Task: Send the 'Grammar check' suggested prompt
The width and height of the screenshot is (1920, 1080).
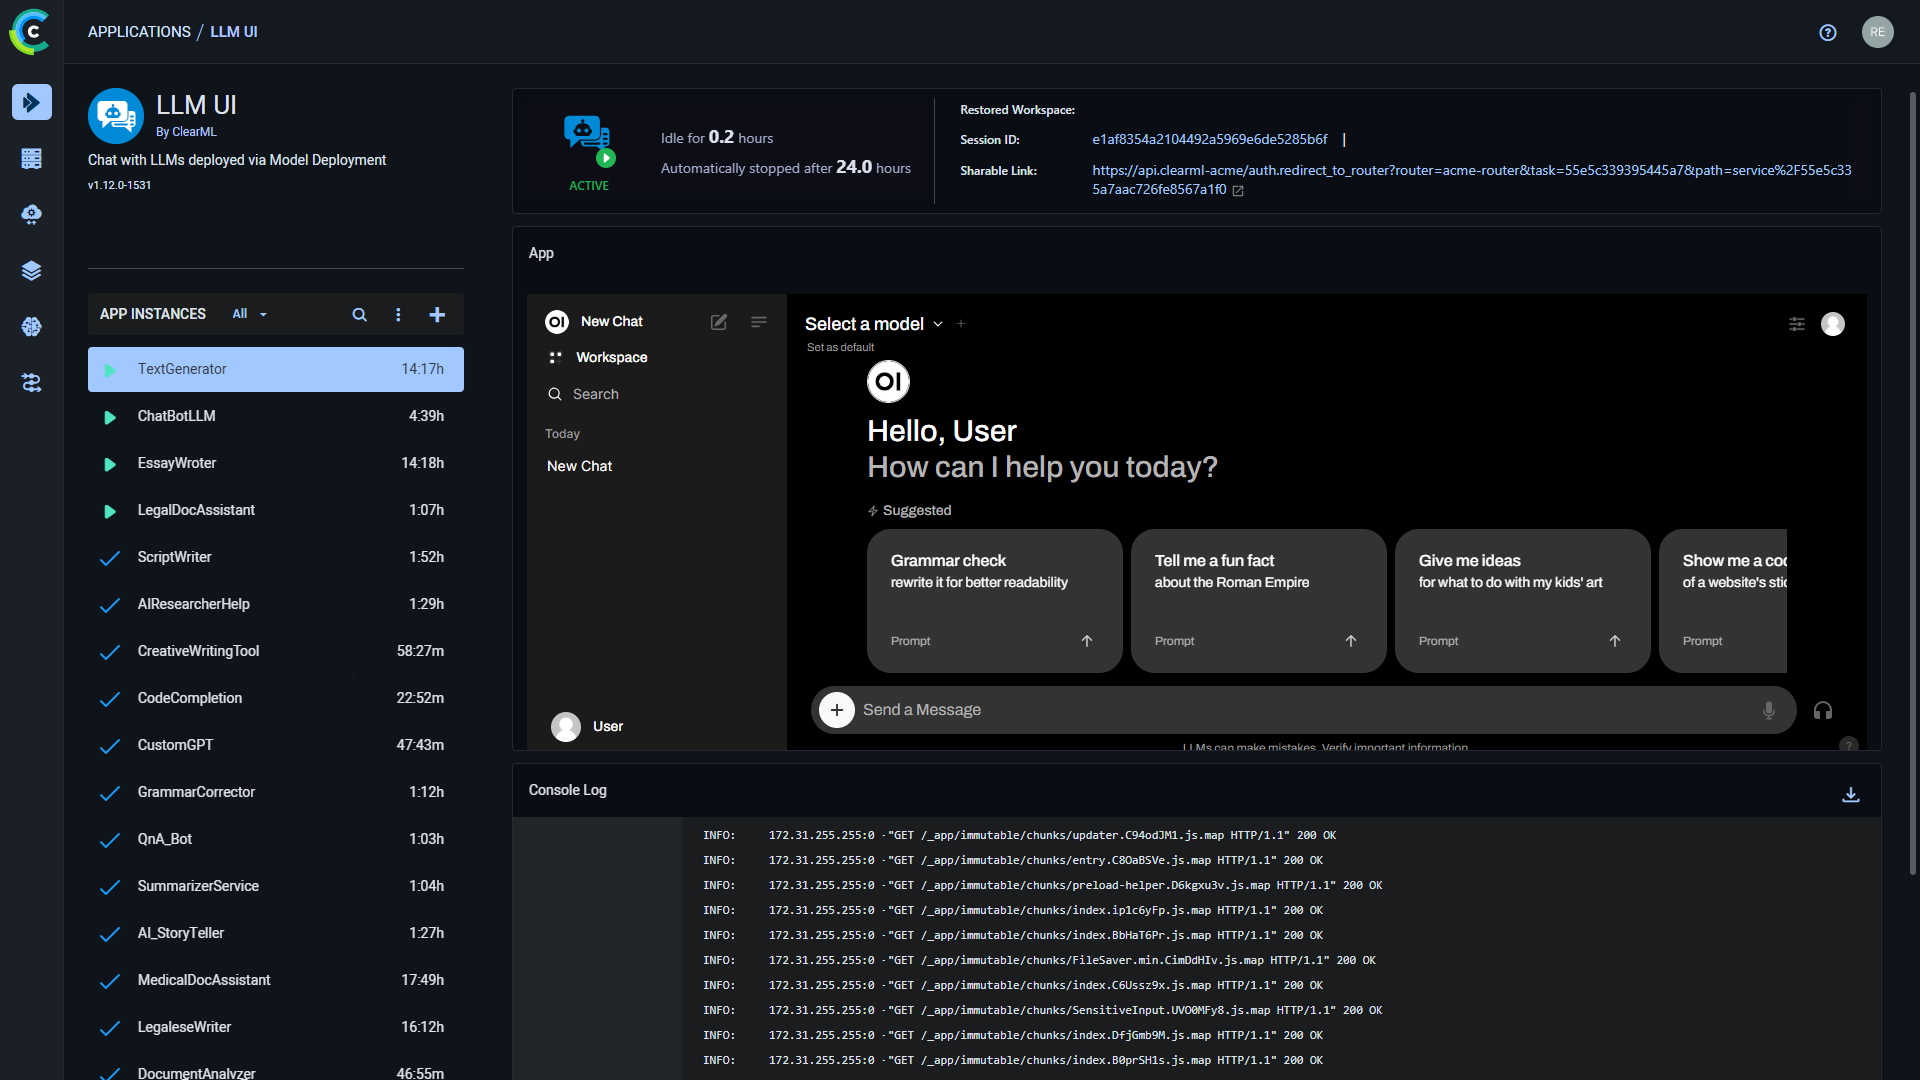Action: click(994, 600)
